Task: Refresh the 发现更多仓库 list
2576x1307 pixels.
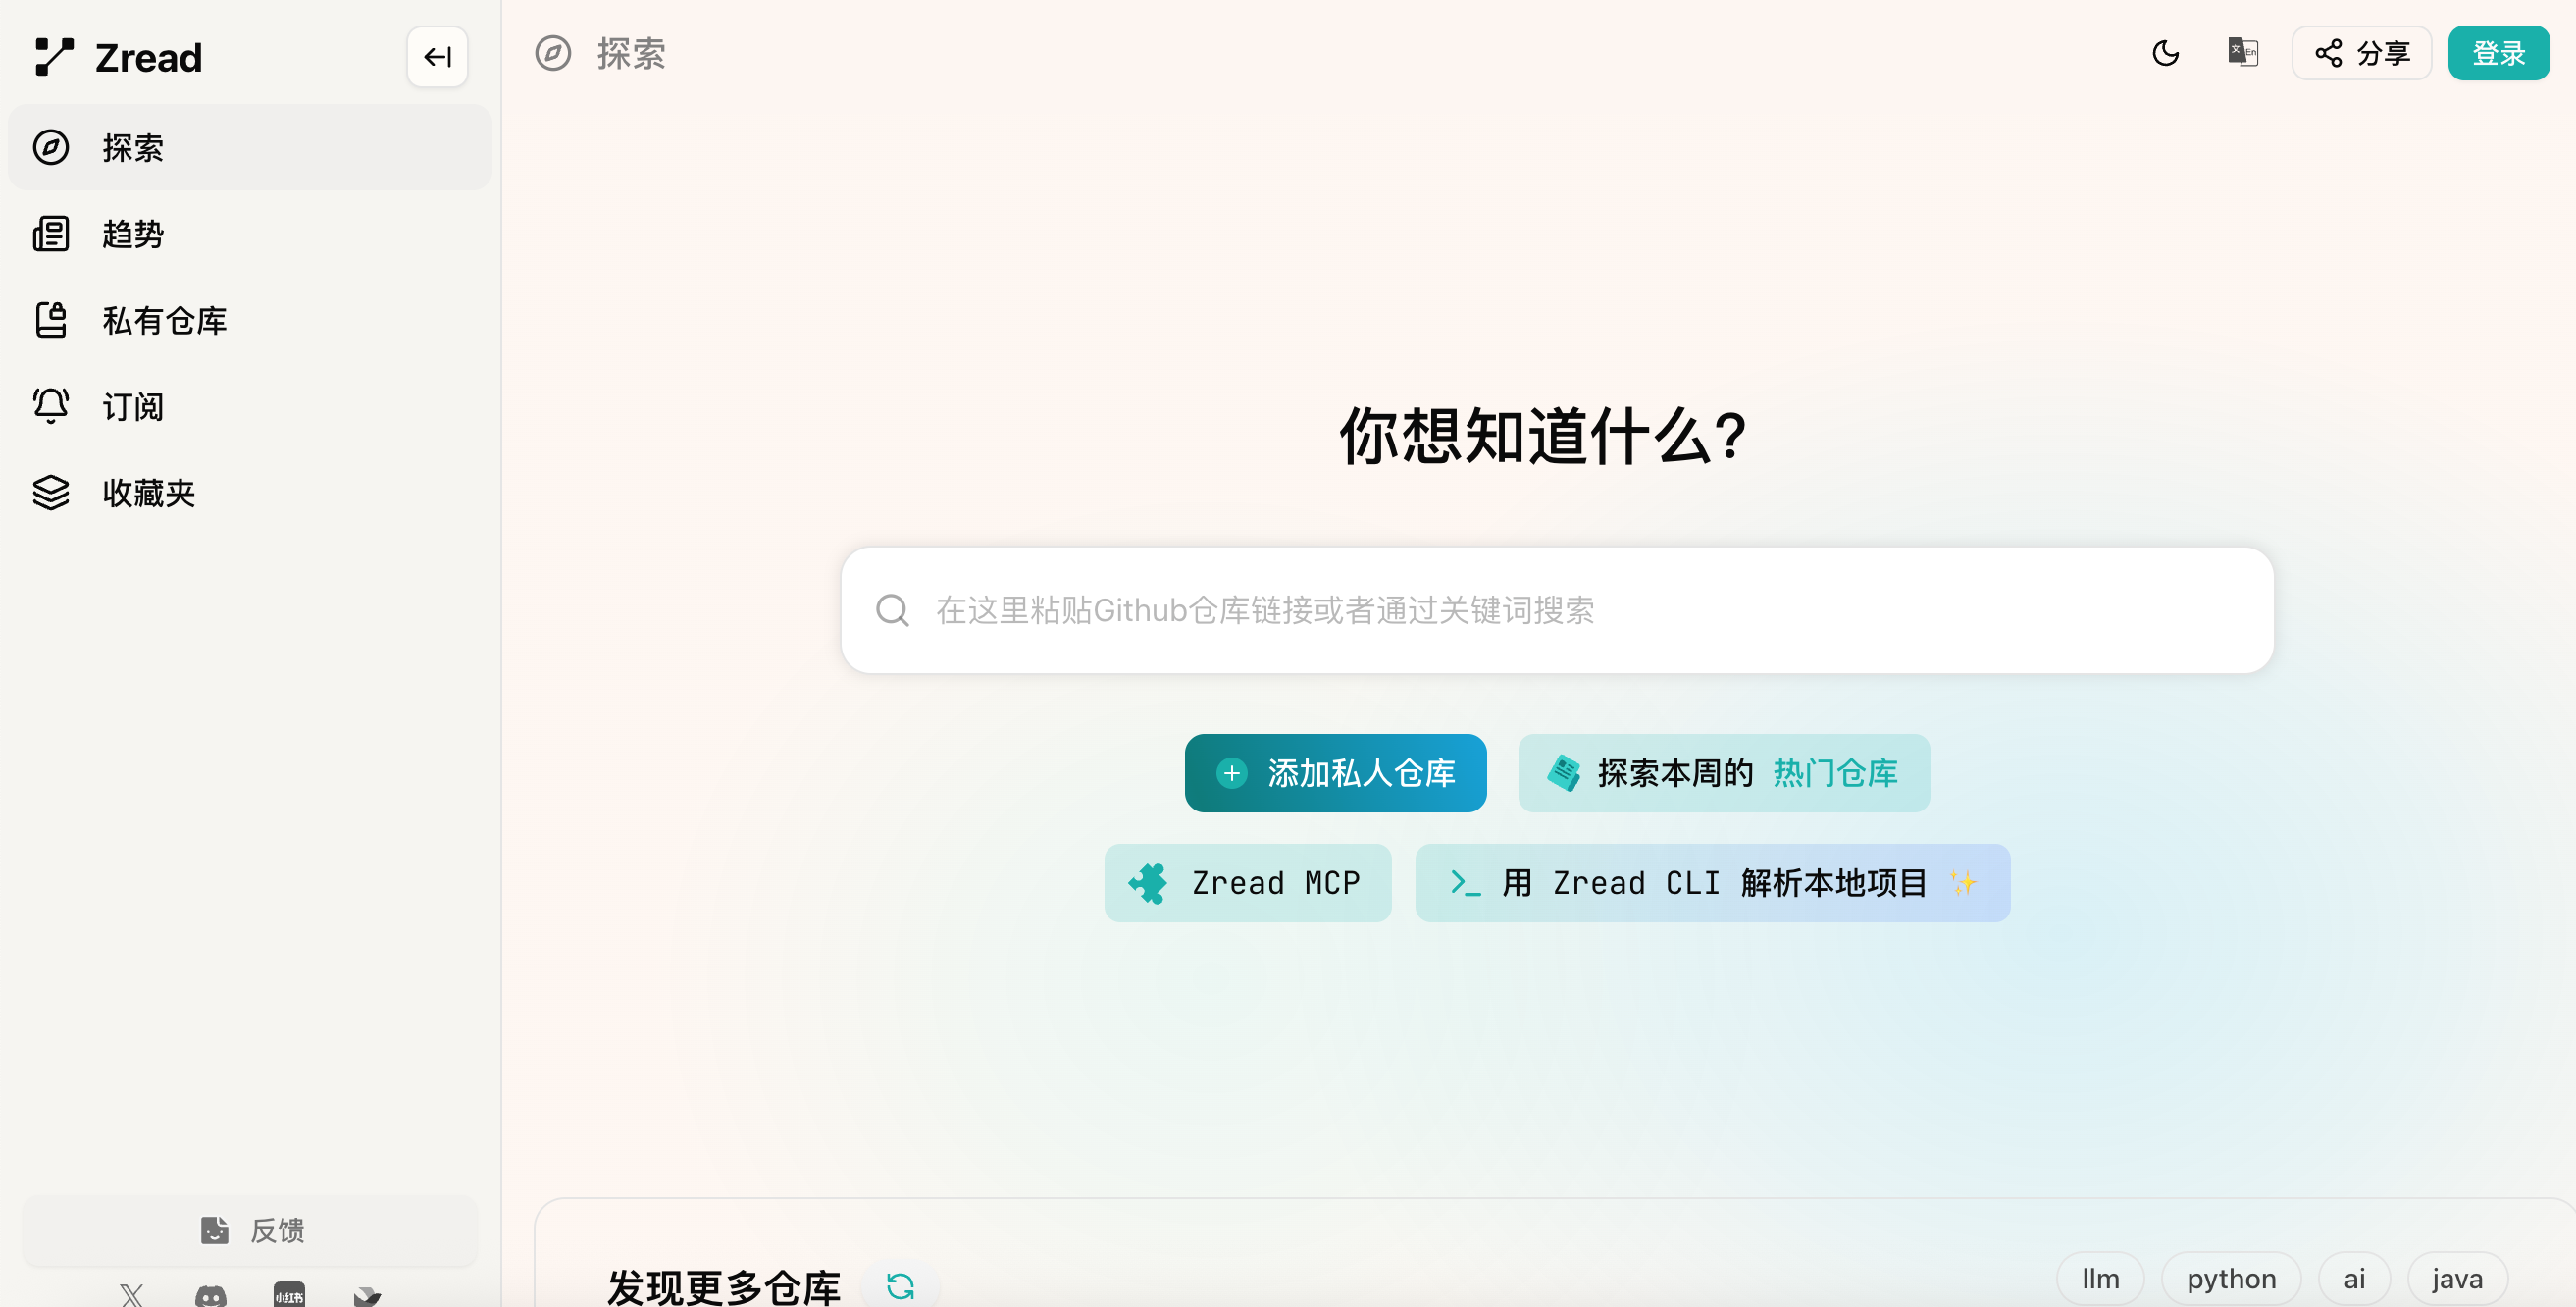Action: (x=899, y=1286)
